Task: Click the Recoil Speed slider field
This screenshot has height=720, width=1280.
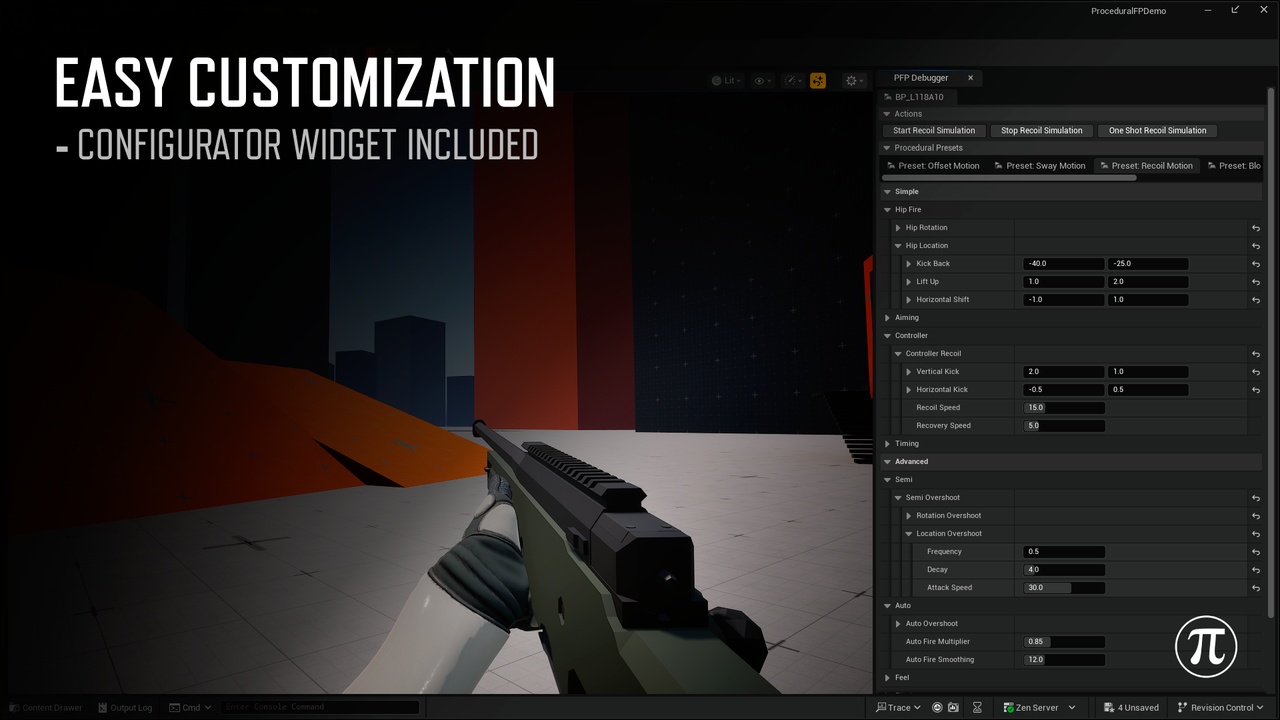Action: 1064,408
